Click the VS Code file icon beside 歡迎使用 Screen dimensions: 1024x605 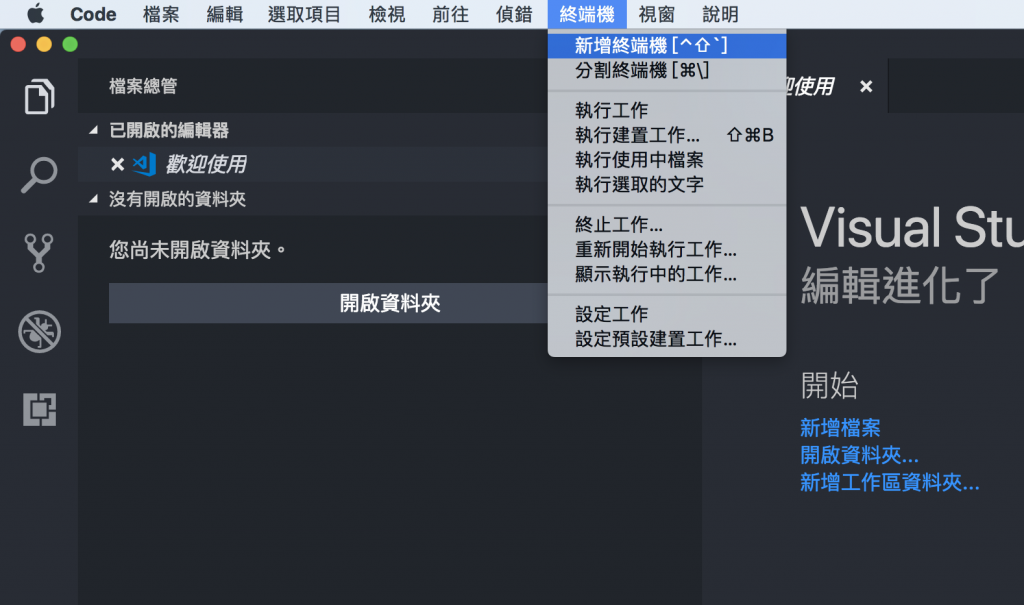pyautogui.click(x=144, y=164)
